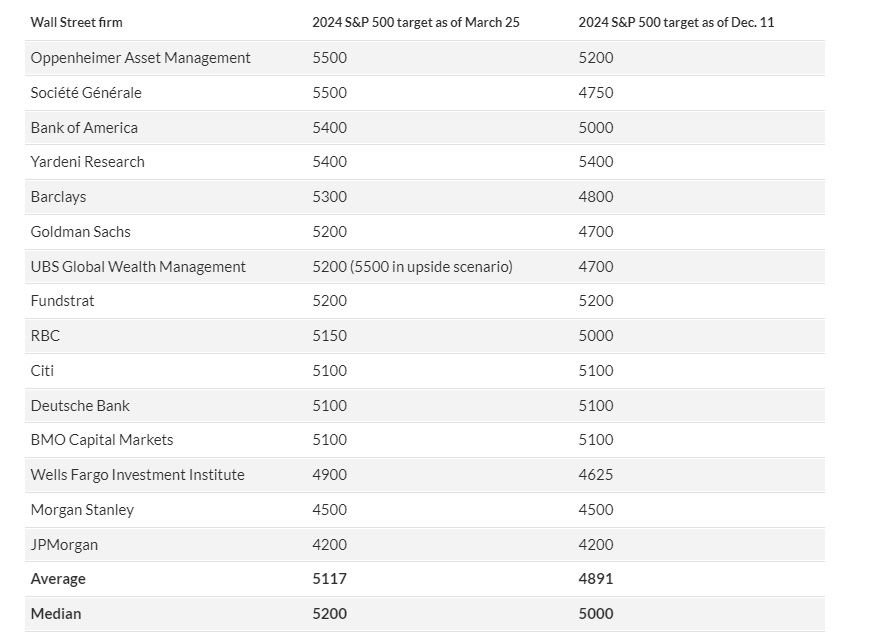
Task: Select the Deutsche Bank firm name
Action: (x=80, y=406)
